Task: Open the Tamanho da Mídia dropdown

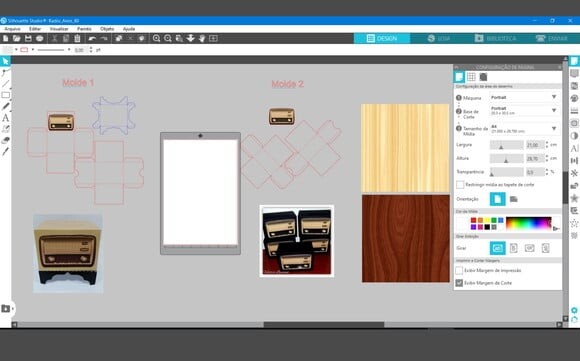Action: (524, 129)
